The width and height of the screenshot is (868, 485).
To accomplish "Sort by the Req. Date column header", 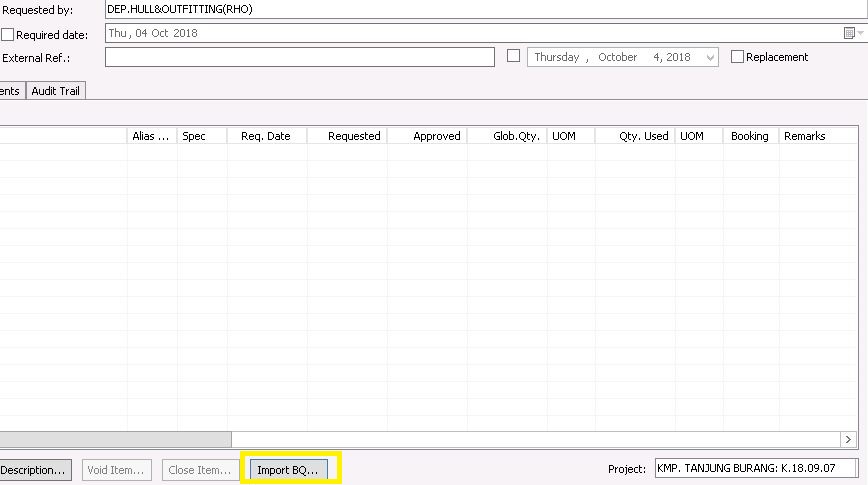I will tap(266, 136).
